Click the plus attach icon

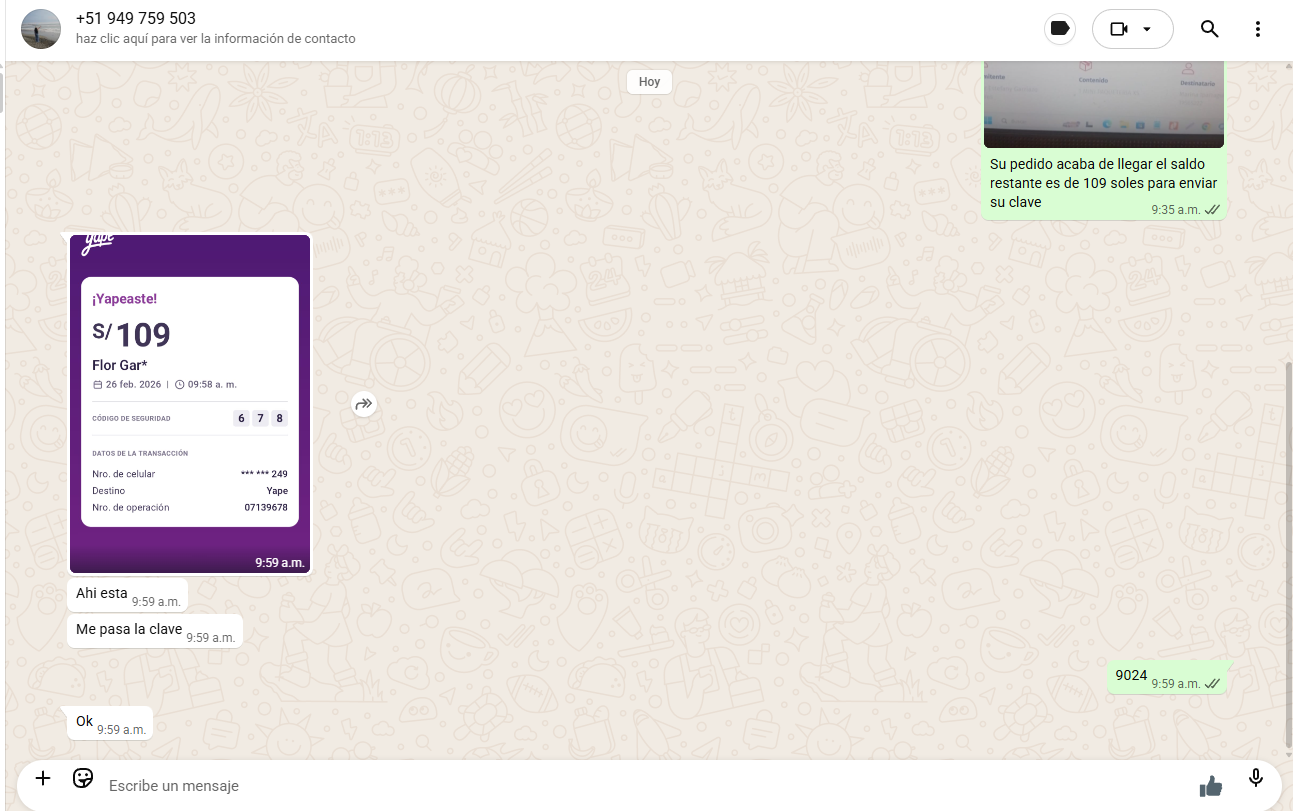coord(43,778)
